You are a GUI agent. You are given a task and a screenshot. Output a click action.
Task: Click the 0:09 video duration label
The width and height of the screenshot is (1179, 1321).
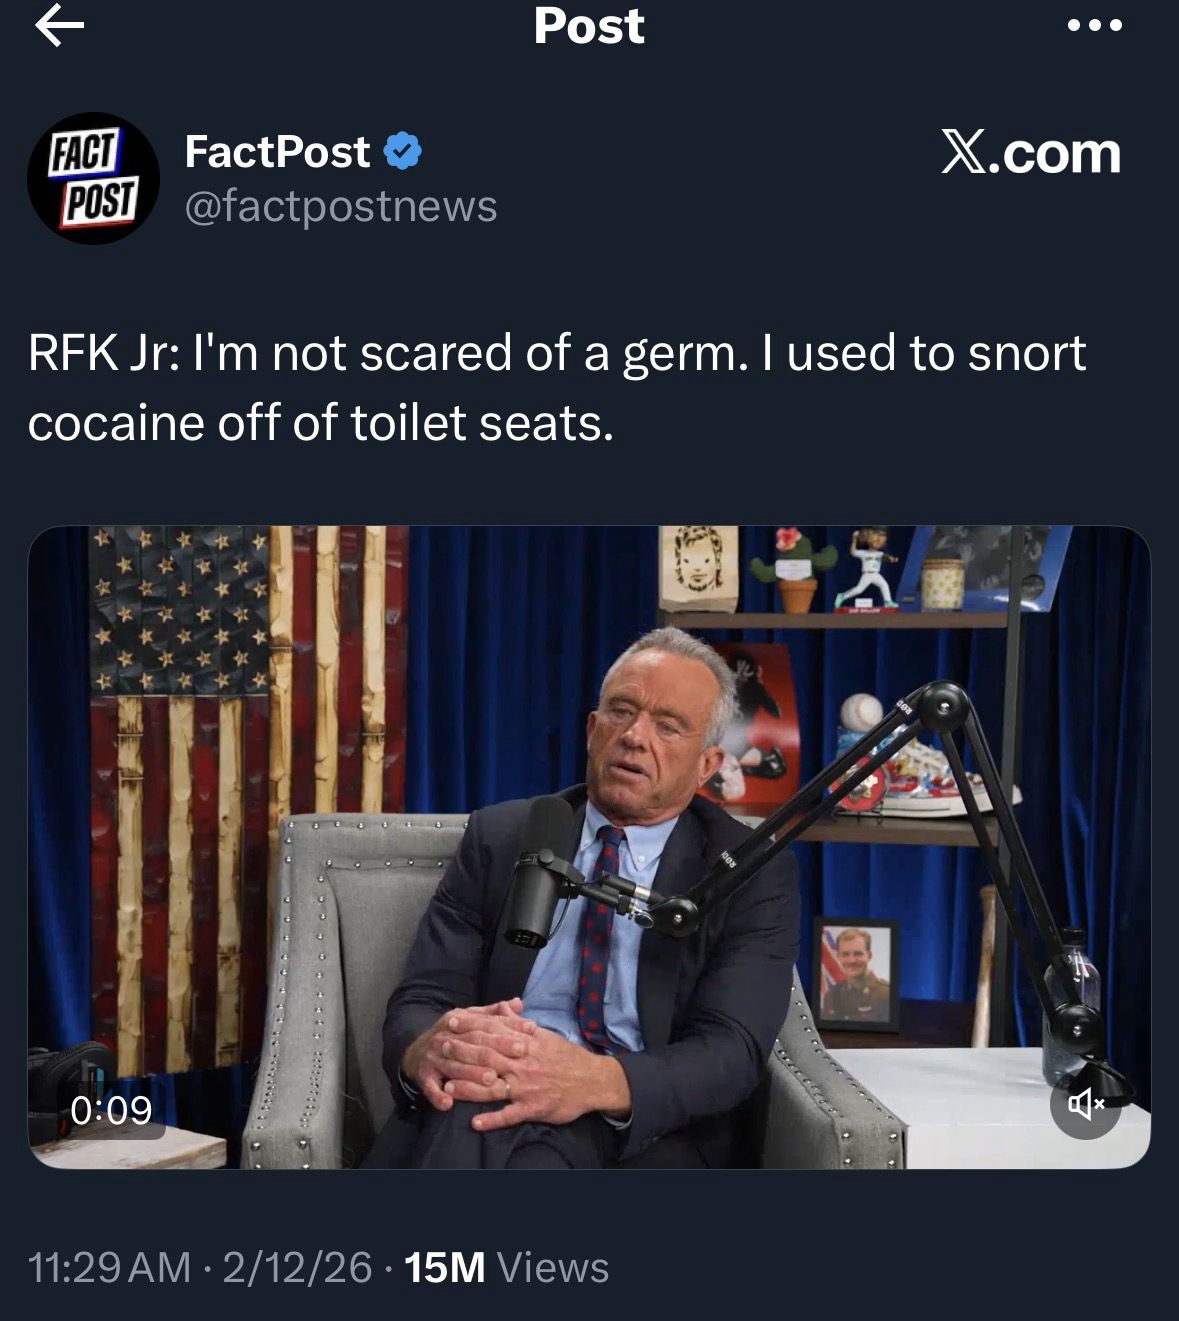[111, 1110]
